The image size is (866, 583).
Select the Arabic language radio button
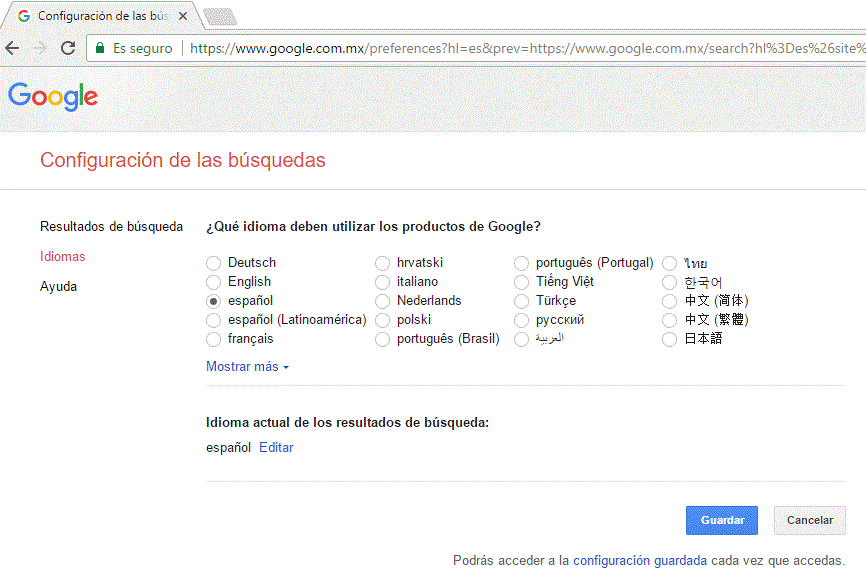(x=521, y=339)
